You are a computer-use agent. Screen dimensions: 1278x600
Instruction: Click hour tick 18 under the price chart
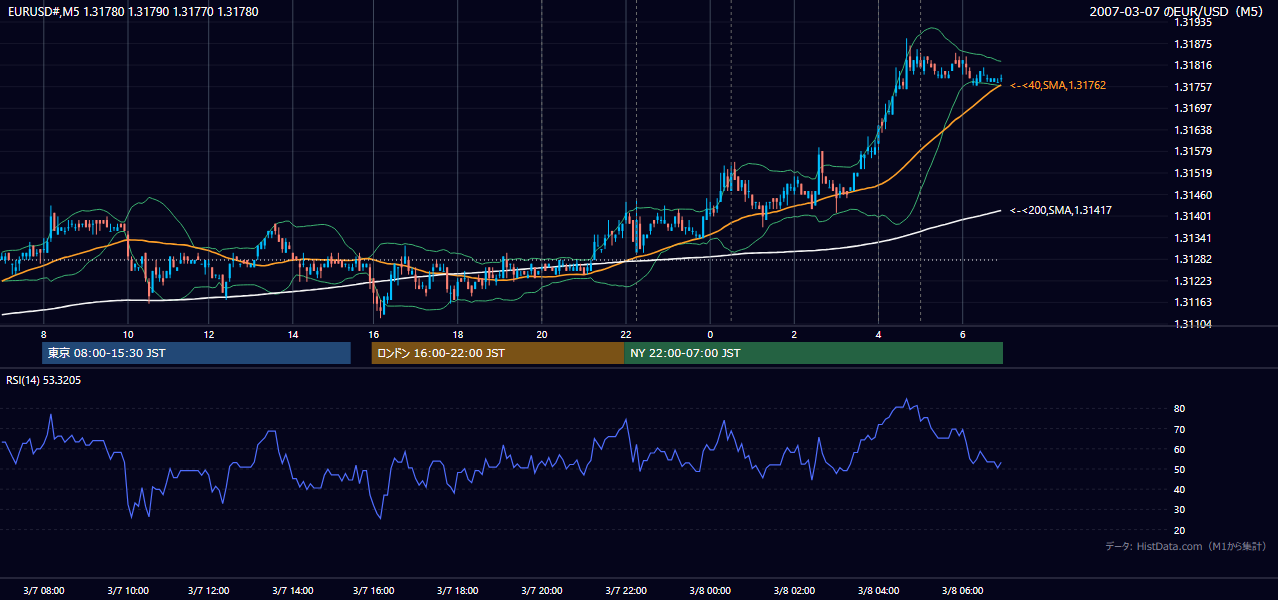click(457, 334)
